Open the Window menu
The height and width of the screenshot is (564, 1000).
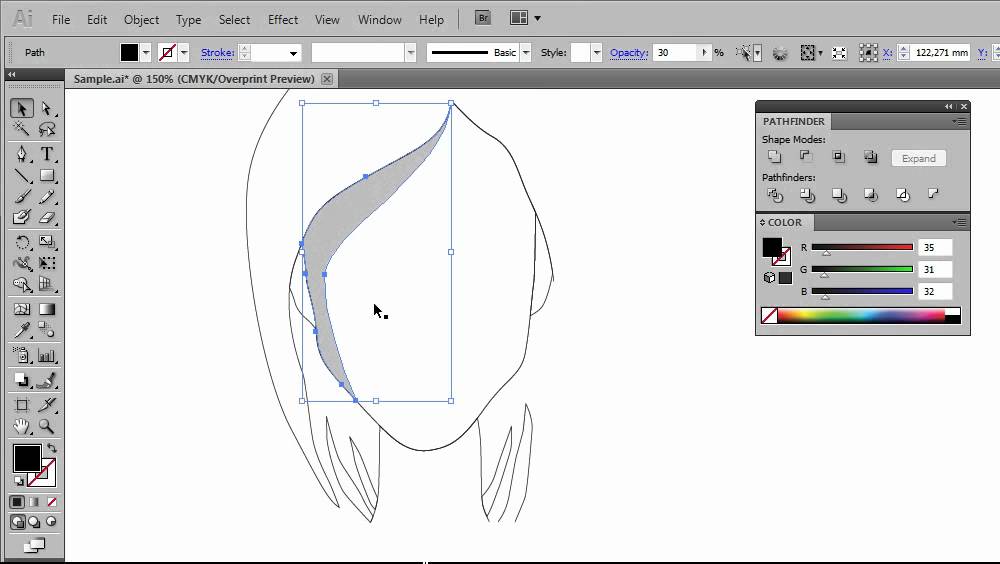379,20
